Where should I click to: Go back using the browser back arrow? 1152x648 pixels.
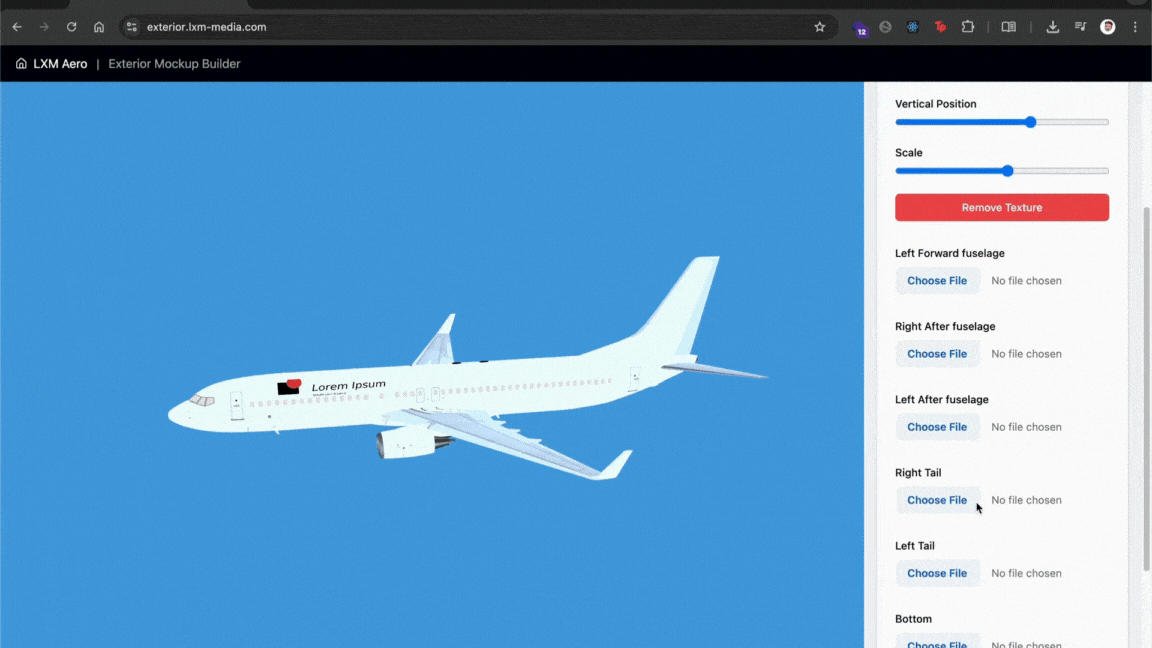pos(17,27)
